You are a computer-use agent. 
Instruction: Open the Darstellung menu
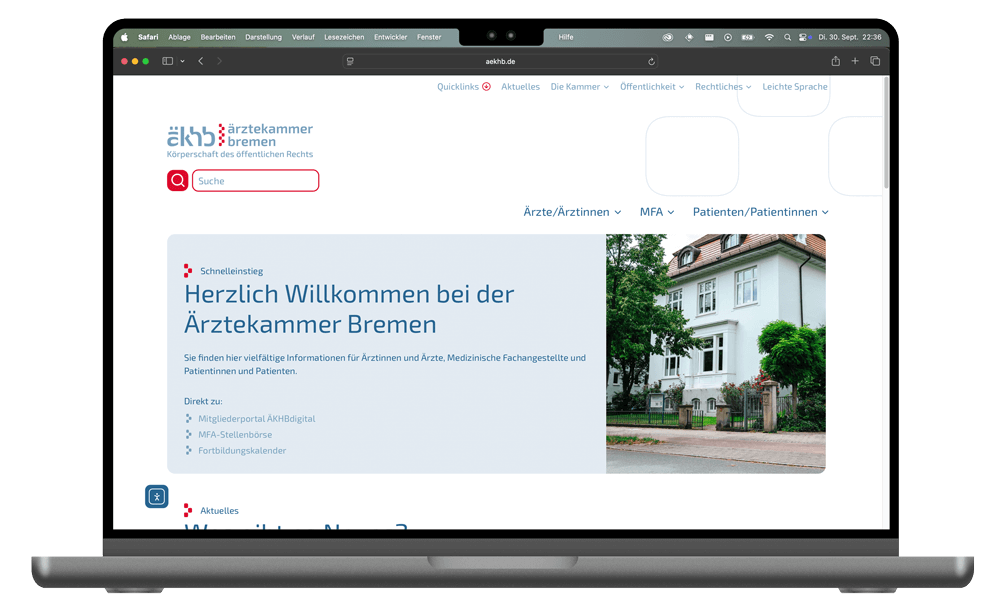pyautogui.click(x=263, y=37)
